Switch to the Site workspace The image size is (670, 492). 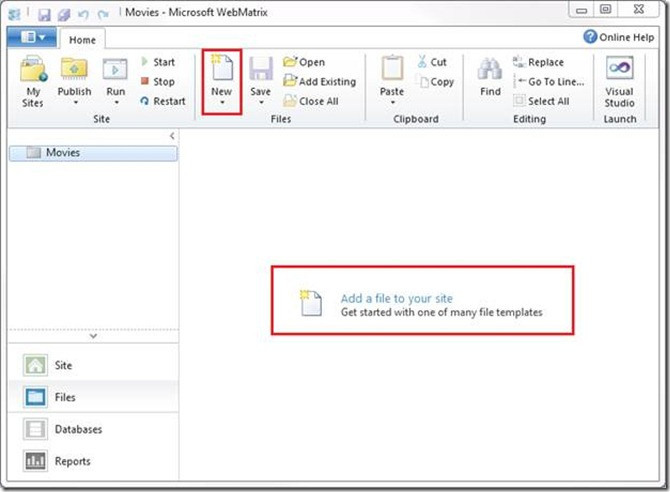point(93,365)
